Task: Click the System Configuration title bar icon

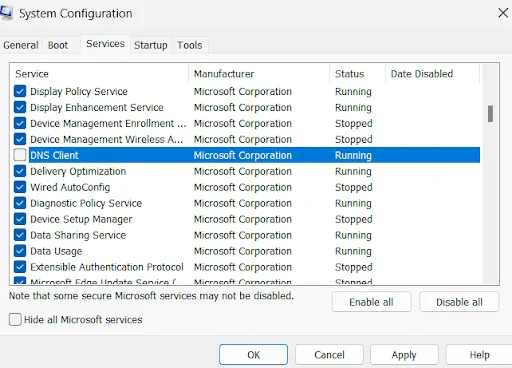Action: [6, 13]
